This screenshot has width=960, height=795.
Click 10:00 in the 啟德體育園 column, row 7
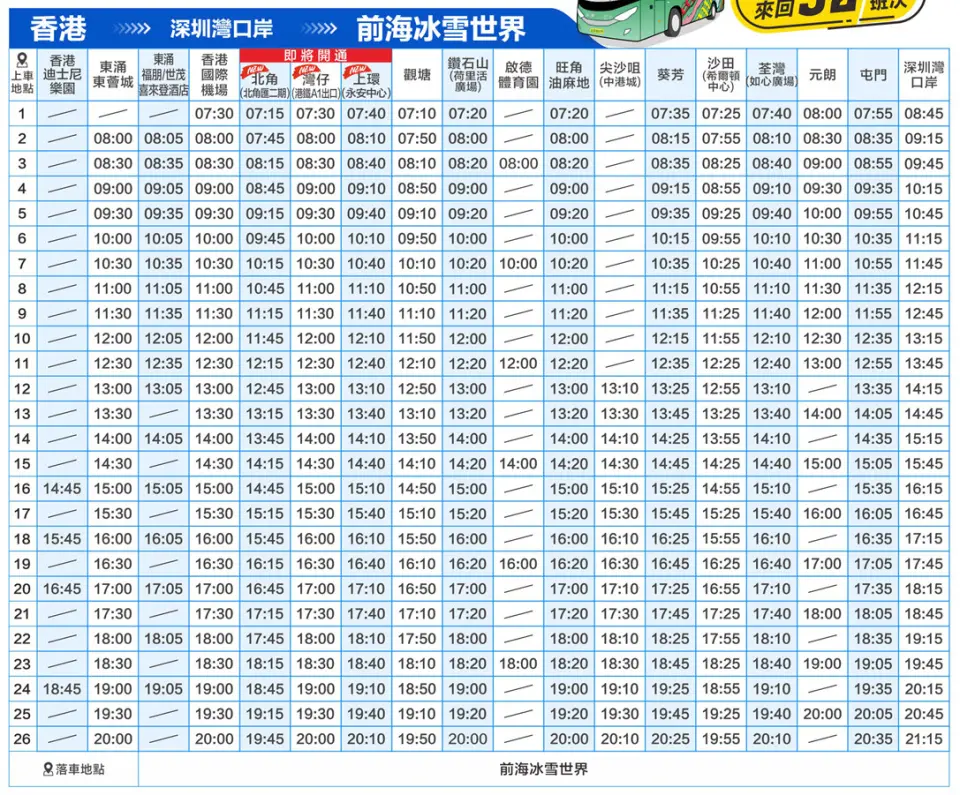(x=519, y=264)
